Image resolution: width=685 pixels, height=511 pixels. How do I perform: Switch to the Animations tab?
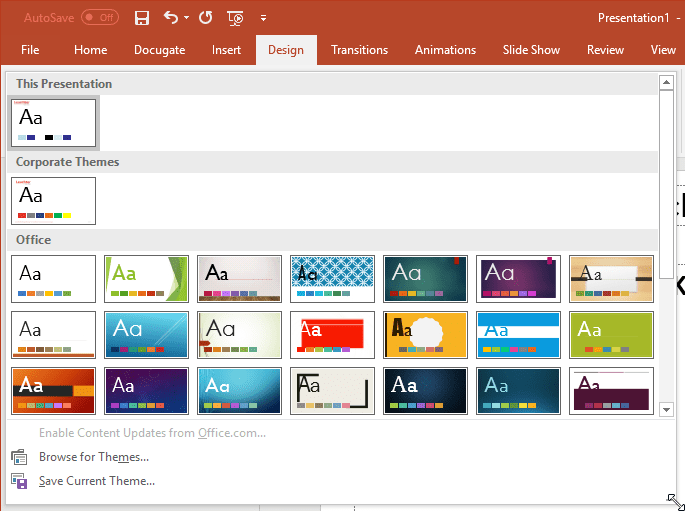point(445,50)
